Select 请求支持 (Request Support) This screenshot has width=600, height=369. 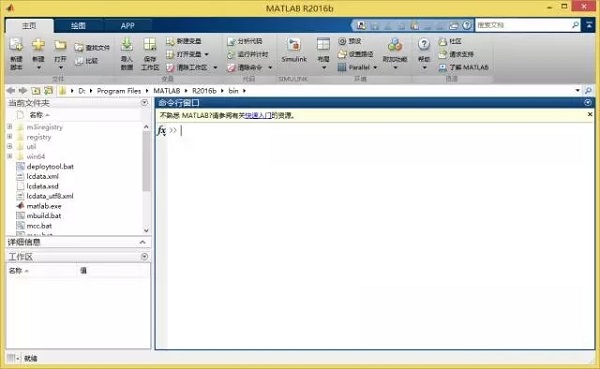pos(456,54)
